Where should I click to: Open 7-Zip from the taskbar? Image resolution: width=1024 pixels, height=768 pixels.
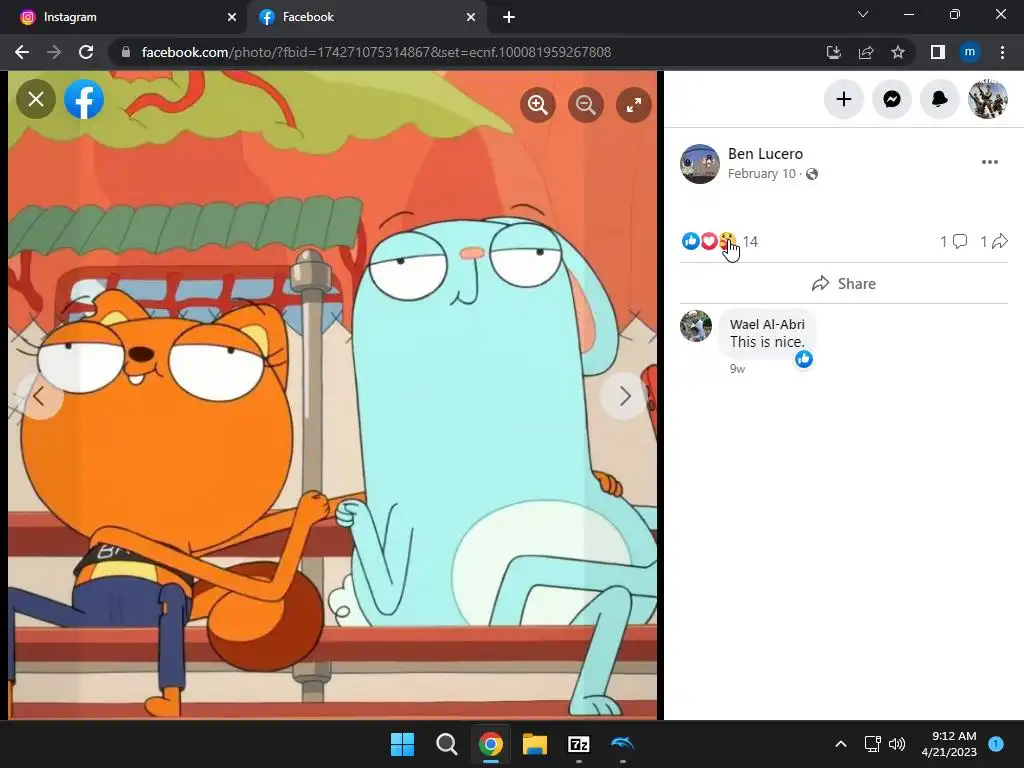coord(579,744)
